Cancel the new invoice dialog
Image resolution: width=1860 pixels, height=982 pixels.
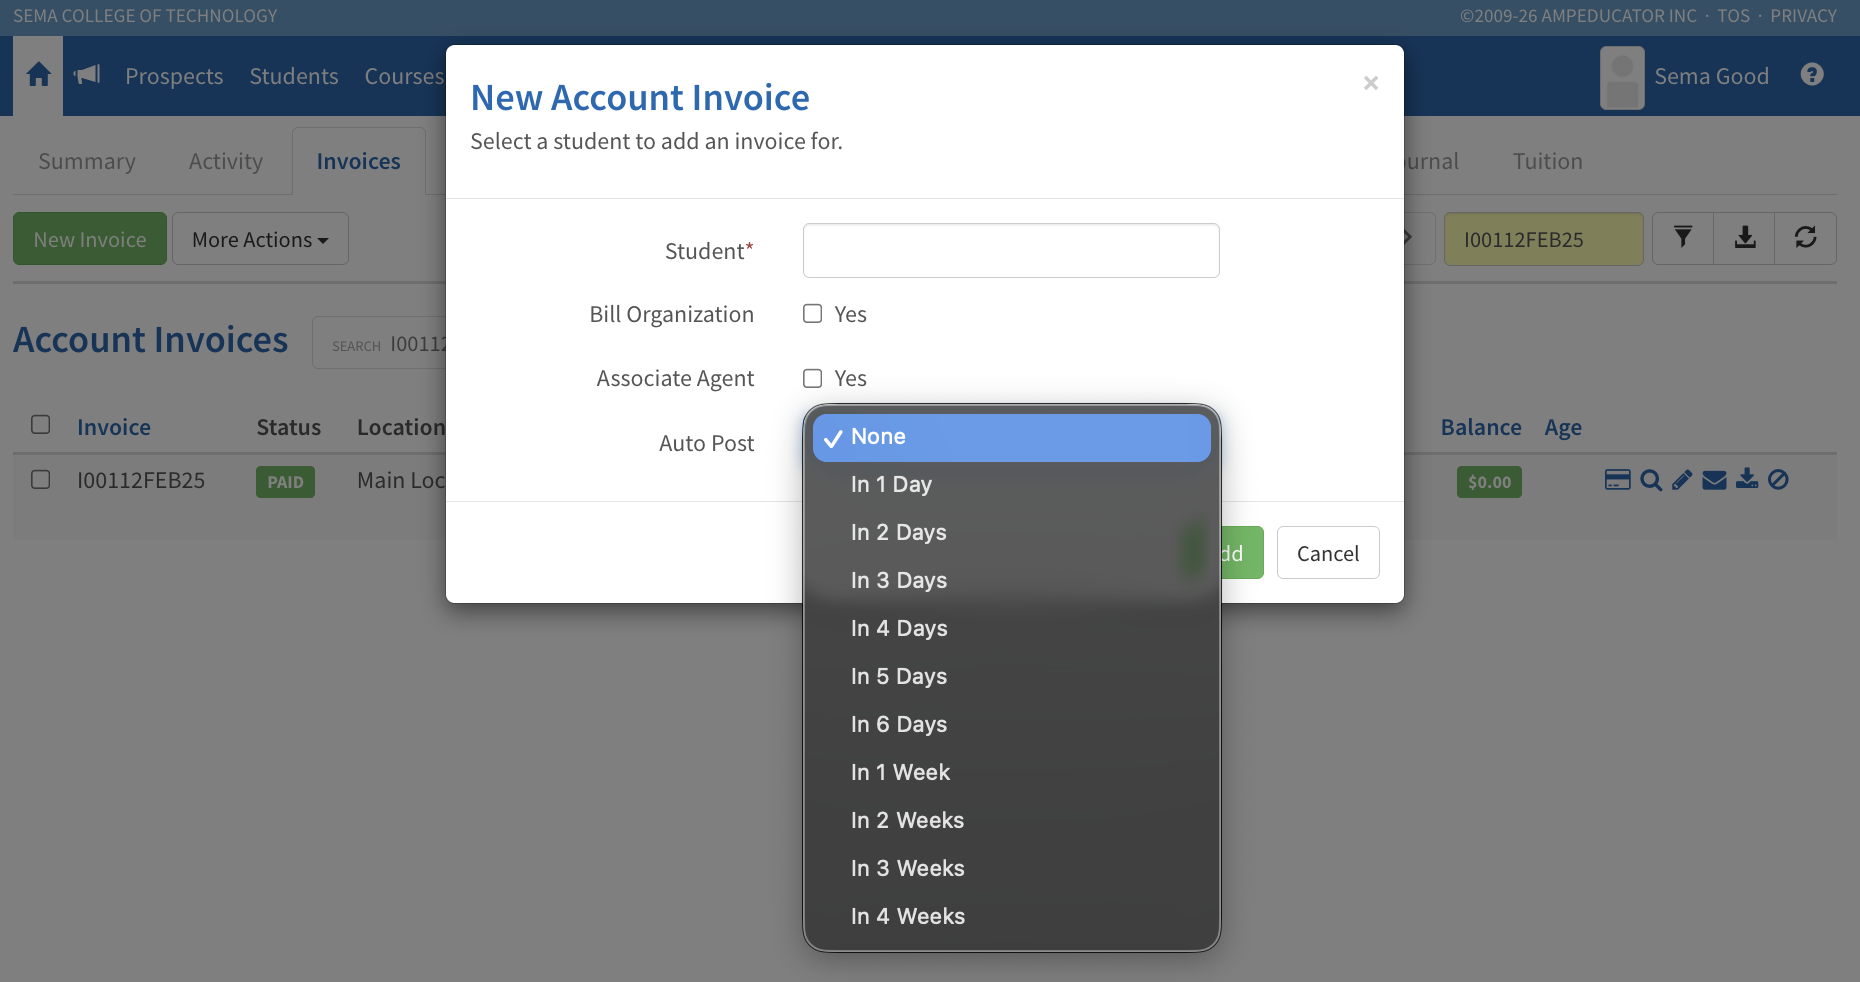click(x=1328, y=553)
